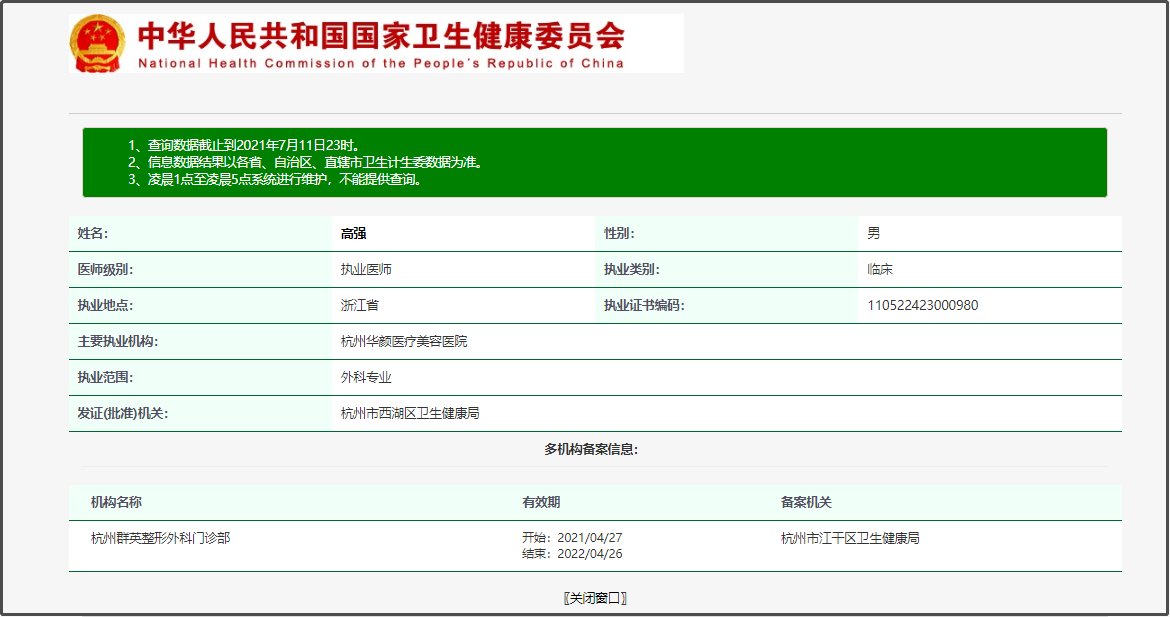Select the entry 杭州群英整形外科门诊部
This screenshot has height=617, width=1170.
pyautogui.click(x=160, y=538)
